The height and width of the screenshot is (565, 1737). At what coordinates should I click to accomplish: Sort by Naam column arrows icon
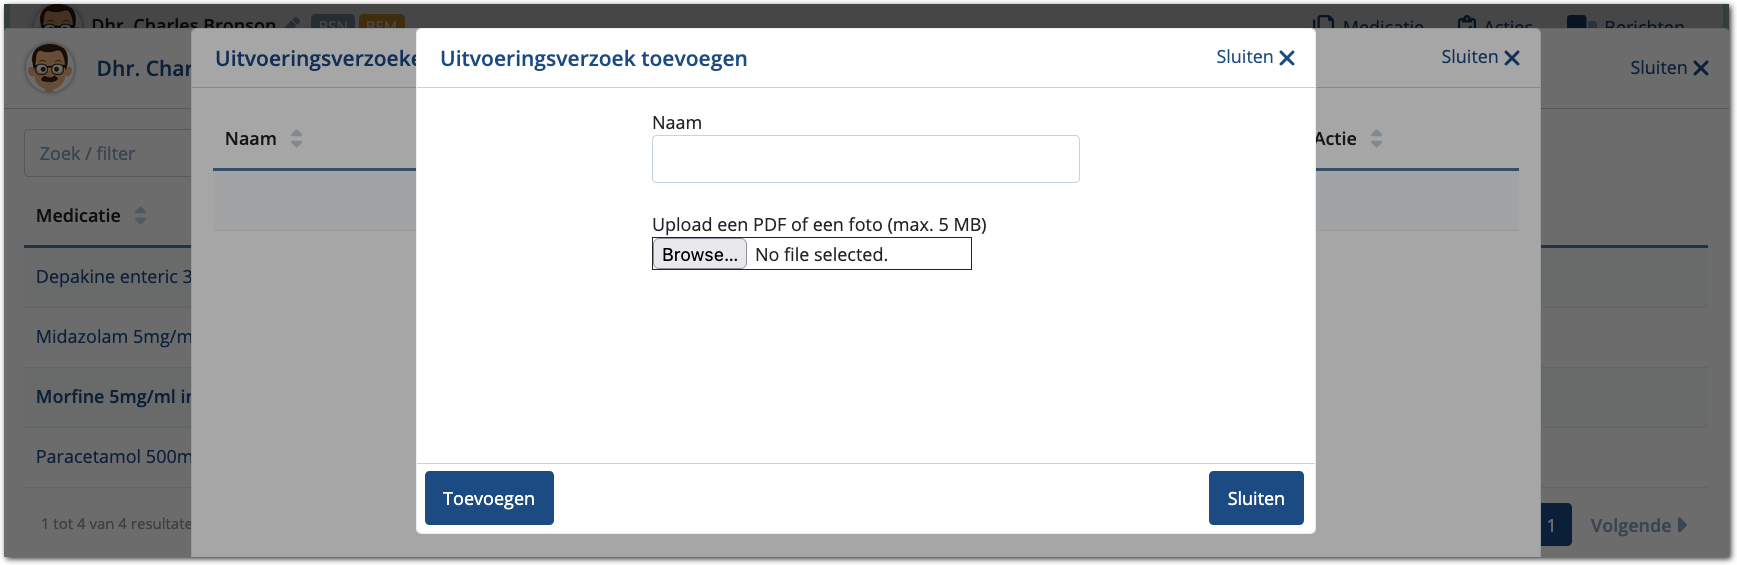point(296,139)
